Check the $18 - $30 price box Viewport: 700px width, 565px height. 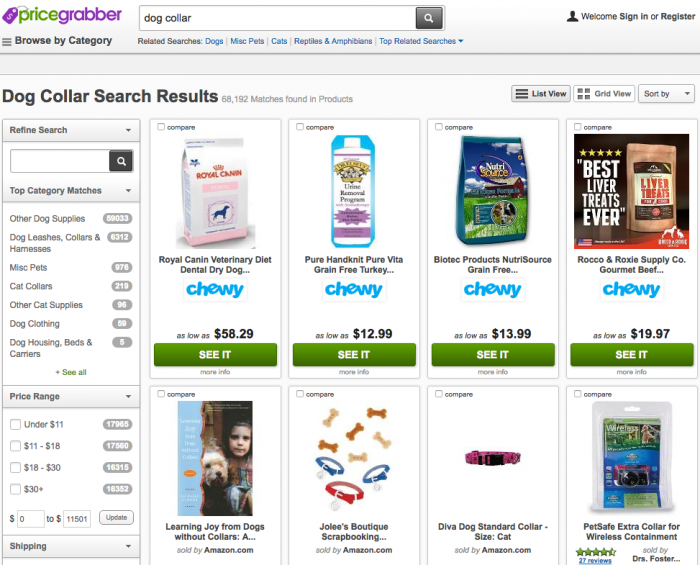click(x=16, y=468)
